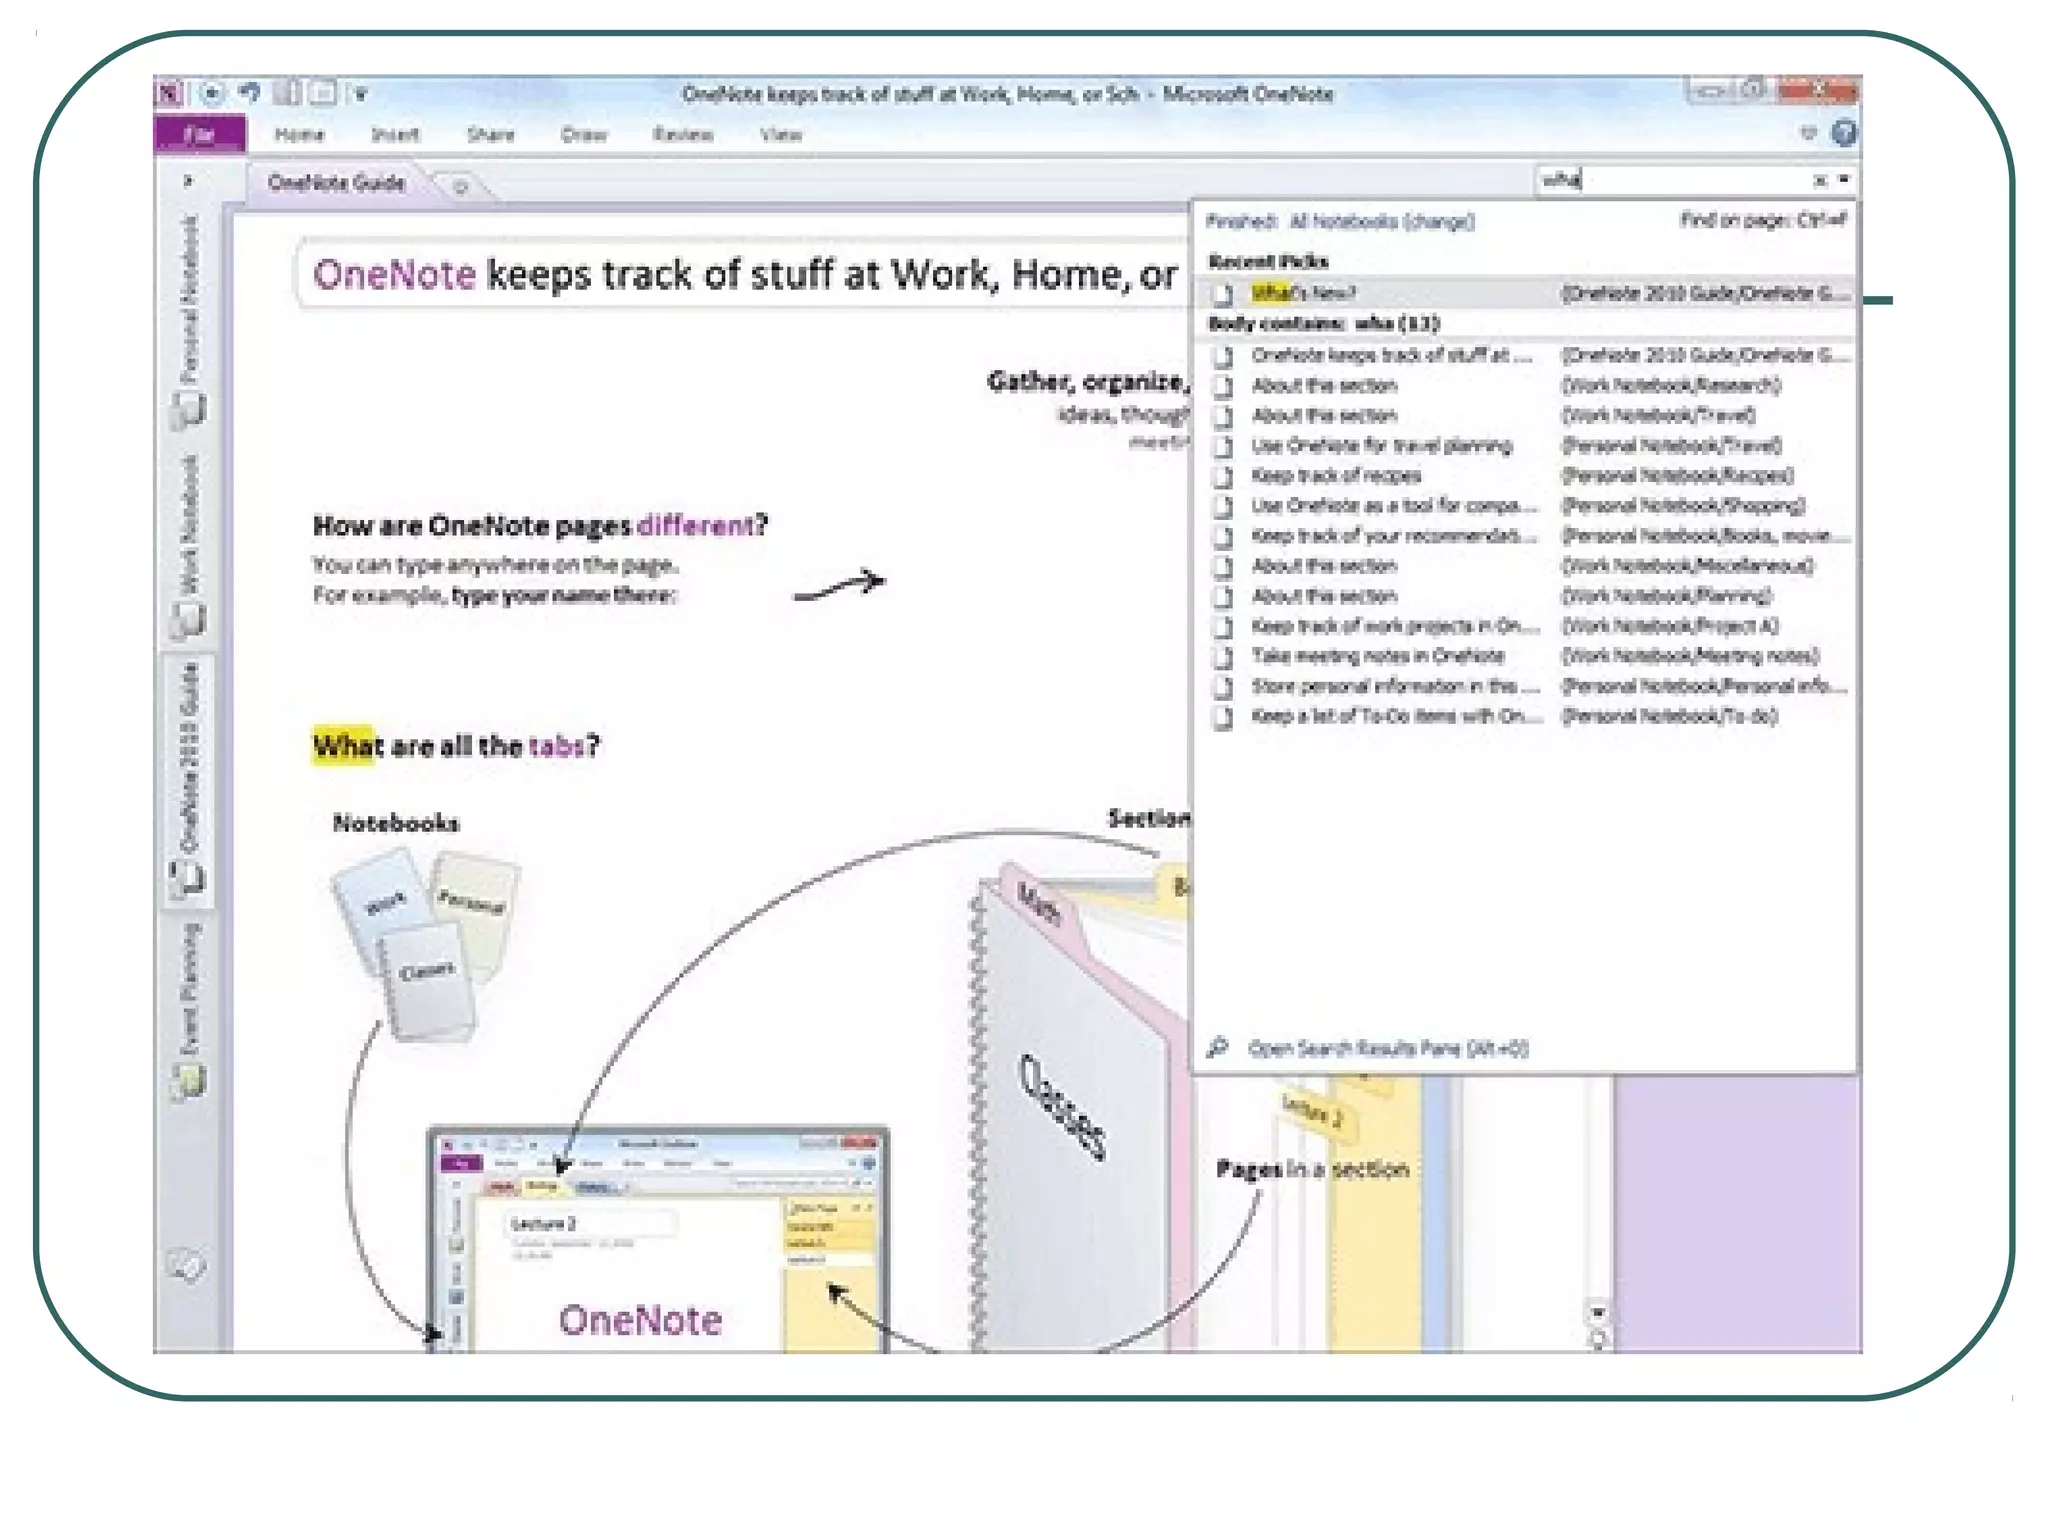This screenshot has height=1536, width=2048.
Task: Click the new section tab icon
Action: coord(460,186)
